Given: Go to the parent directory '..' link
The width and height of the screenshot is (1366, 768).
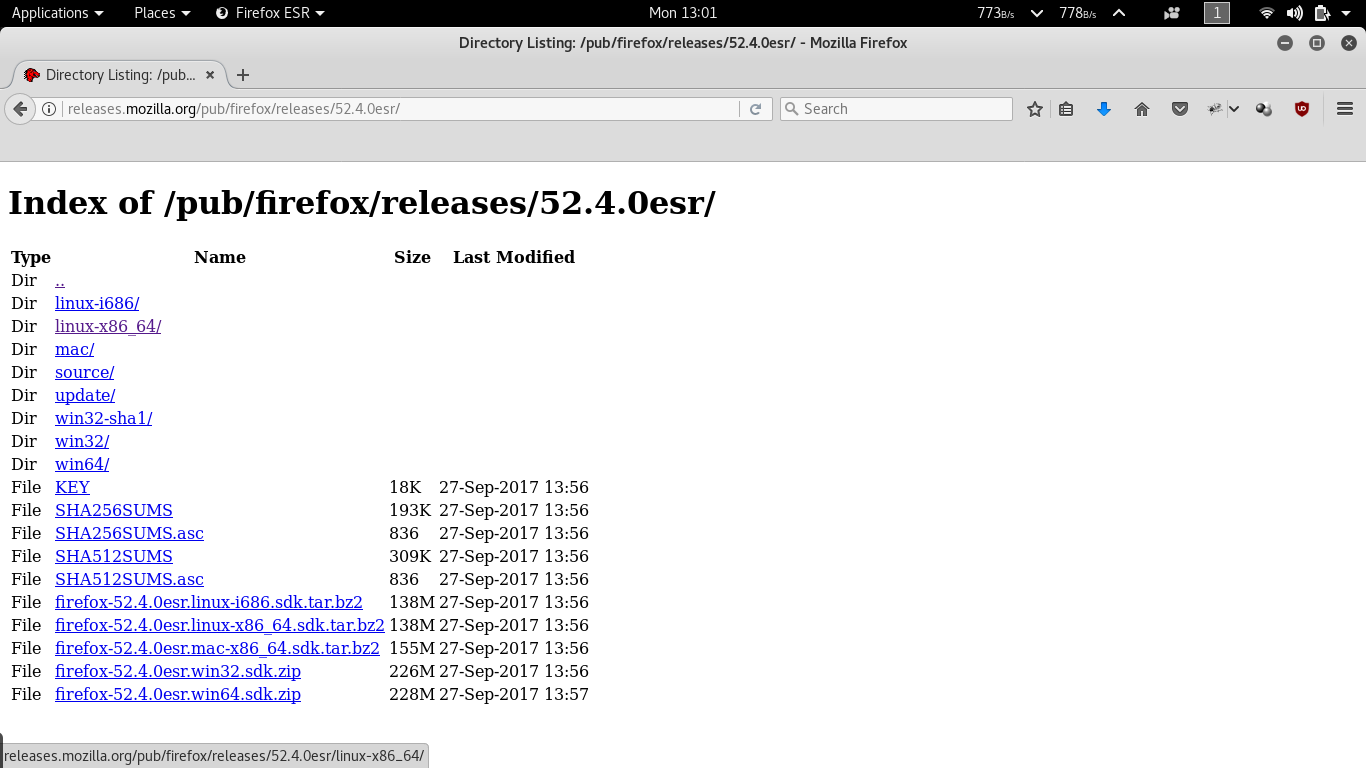Looking at the screenshot, I should tap(60, 281).
